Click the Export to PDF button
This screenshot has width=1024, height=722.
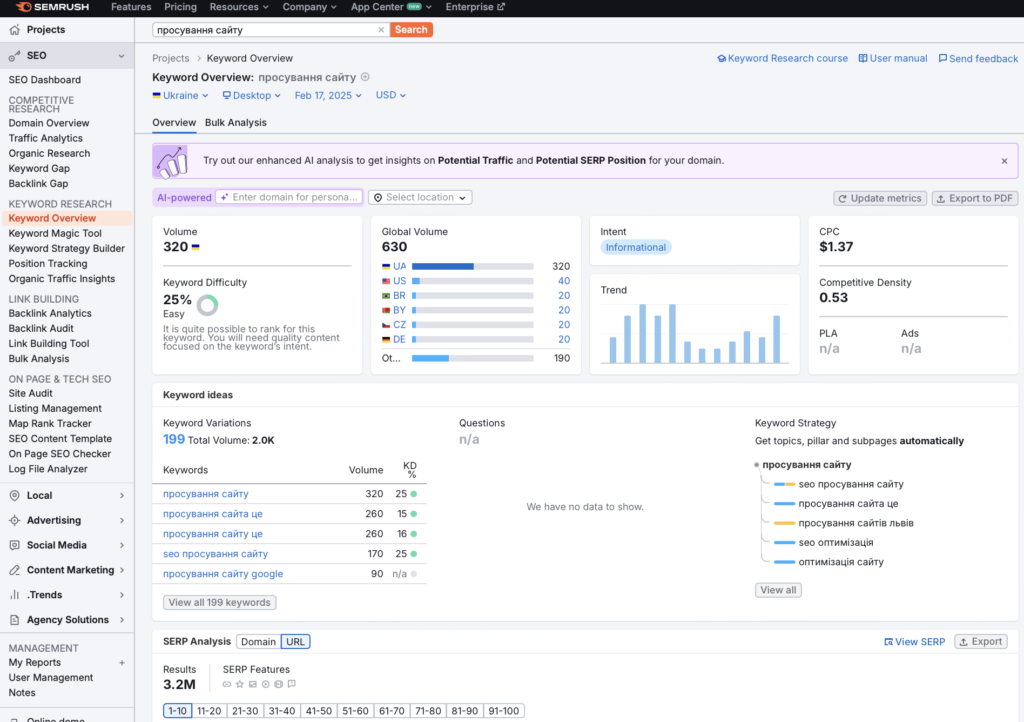pyautogui.click(x=974, y=198)
